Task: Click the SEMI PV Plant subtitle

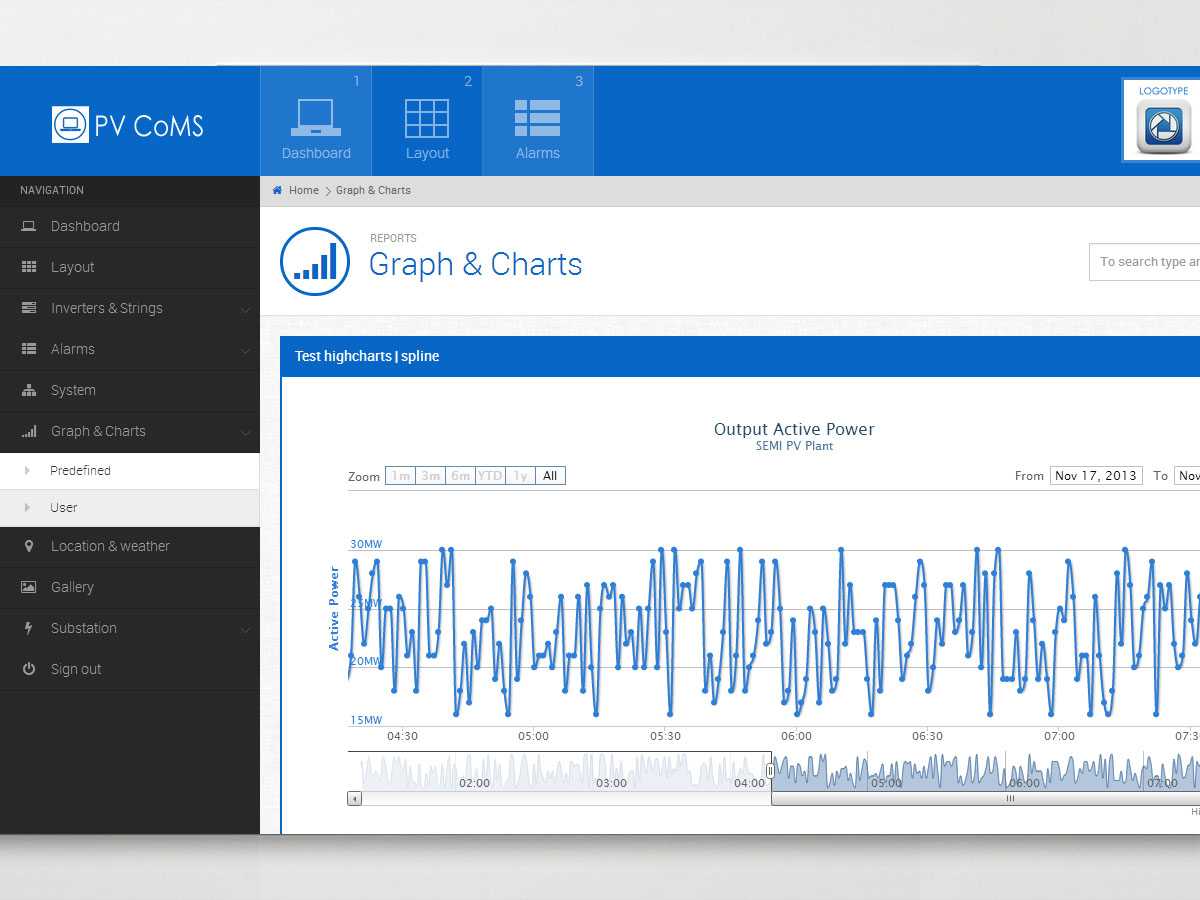Action: (794, 446)
